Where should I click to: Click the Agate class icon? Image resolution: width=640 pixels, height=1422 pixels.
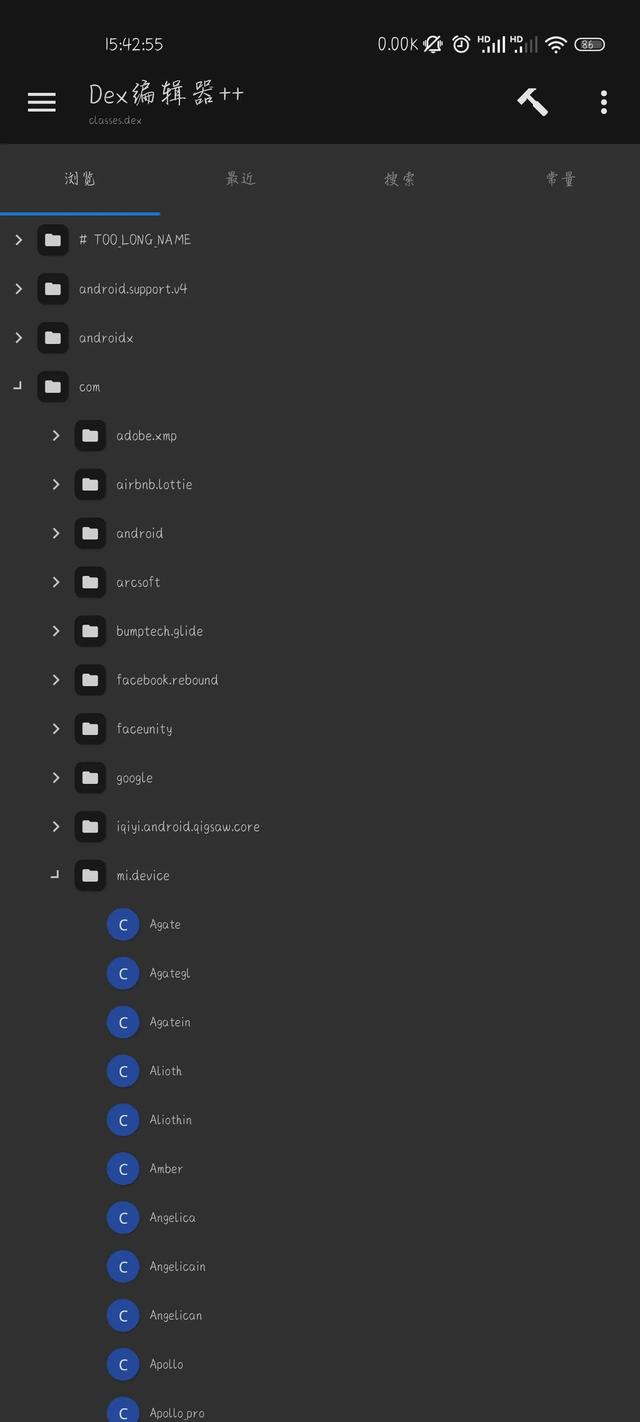coord(123,925)
